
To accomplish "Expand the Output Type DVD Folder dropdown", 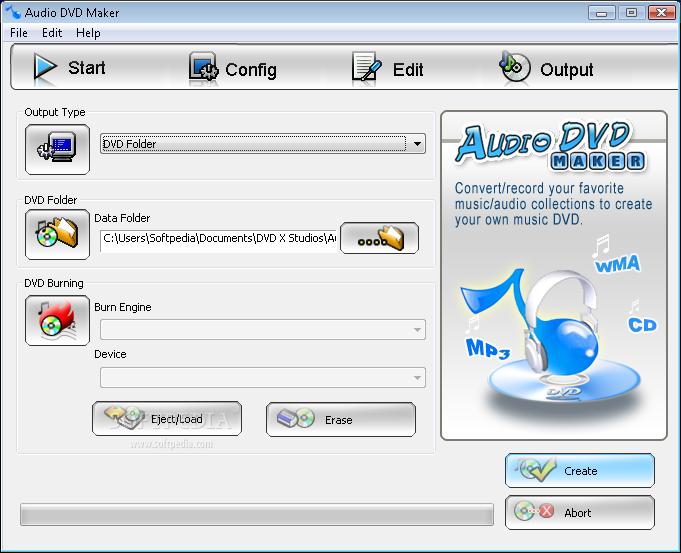I will click(x=263, y=143).
